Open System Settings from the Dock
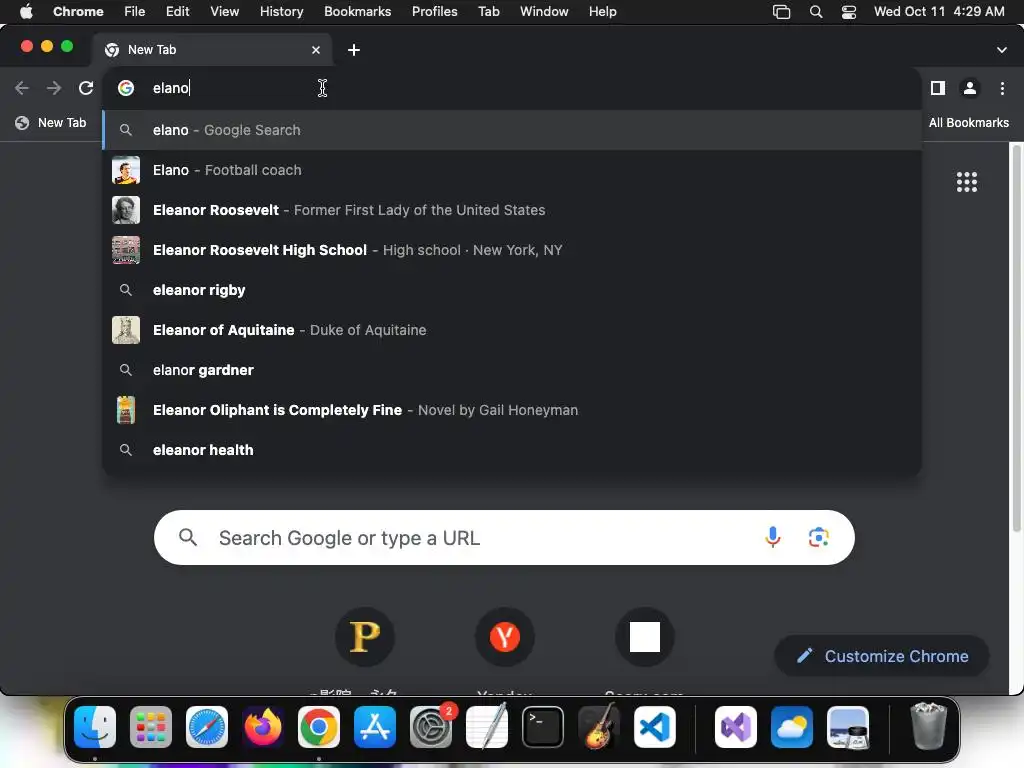 click(x=431, y=727)
